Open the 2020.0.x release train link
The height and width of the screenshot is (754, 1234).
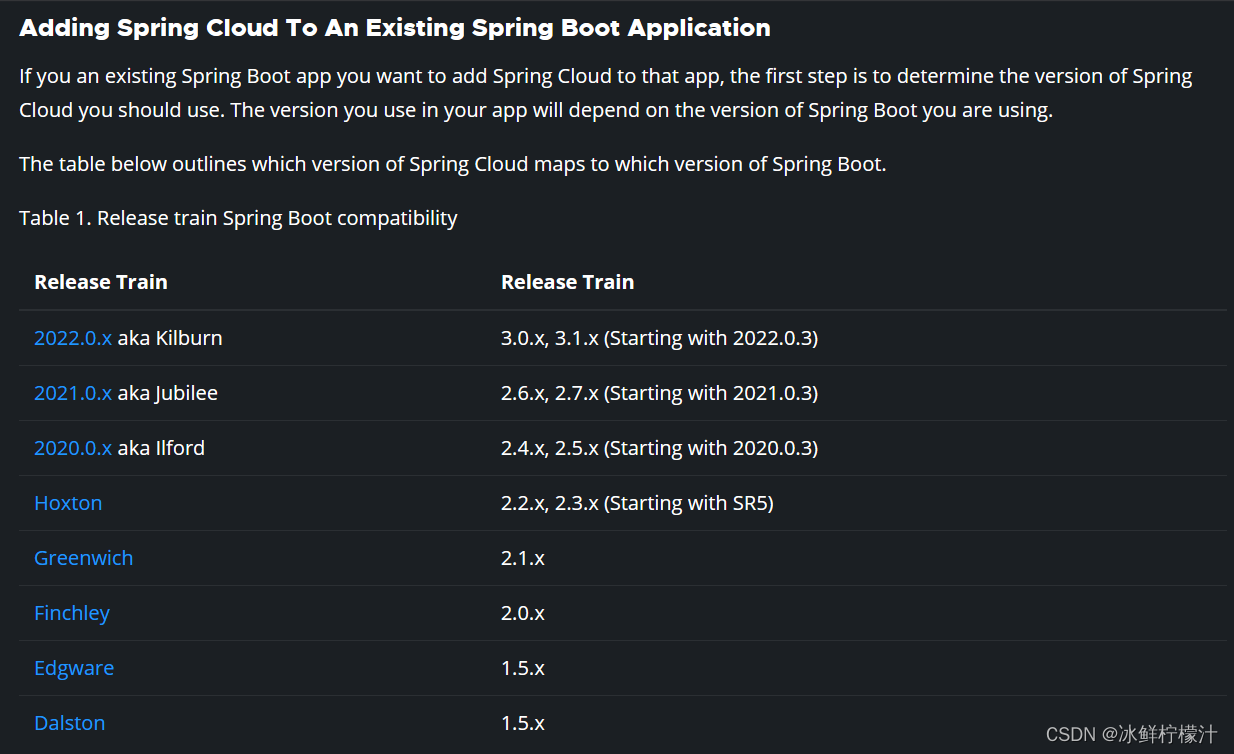coord(73,448)
